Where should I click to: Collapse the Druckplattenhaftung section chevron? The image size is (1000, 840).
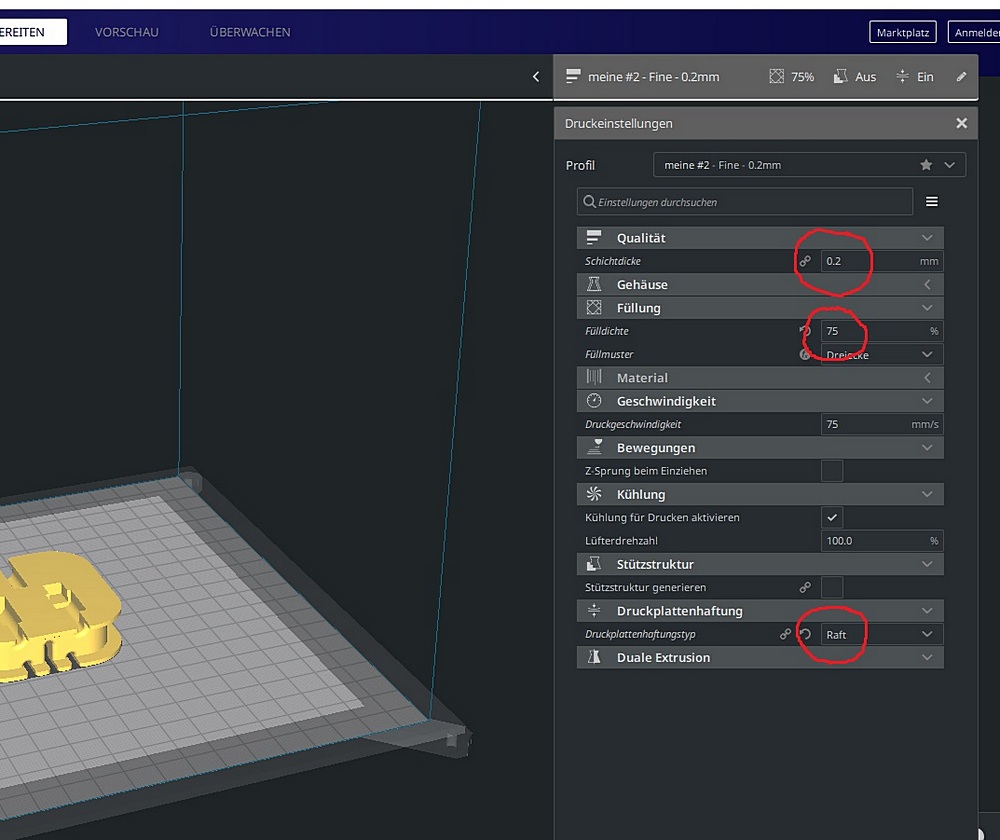pos(927,610)
